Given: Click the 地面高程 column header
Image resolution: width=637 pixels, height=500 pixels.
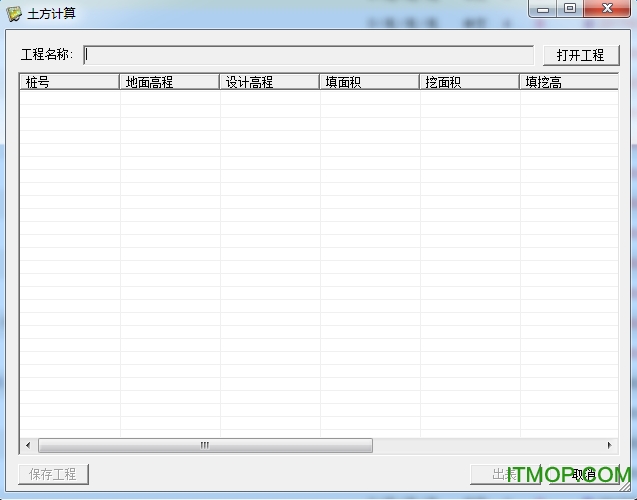Looking at the screenshot, I should [x=169, y=82].
